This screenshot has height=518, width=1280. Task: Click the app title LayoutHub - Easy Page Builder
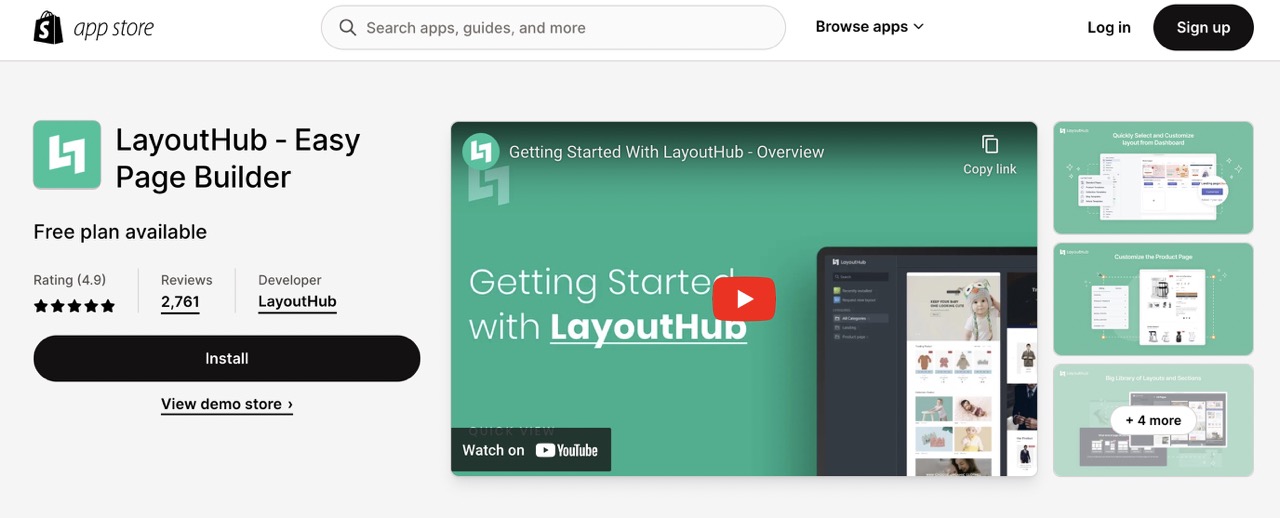tap(238, 158)
